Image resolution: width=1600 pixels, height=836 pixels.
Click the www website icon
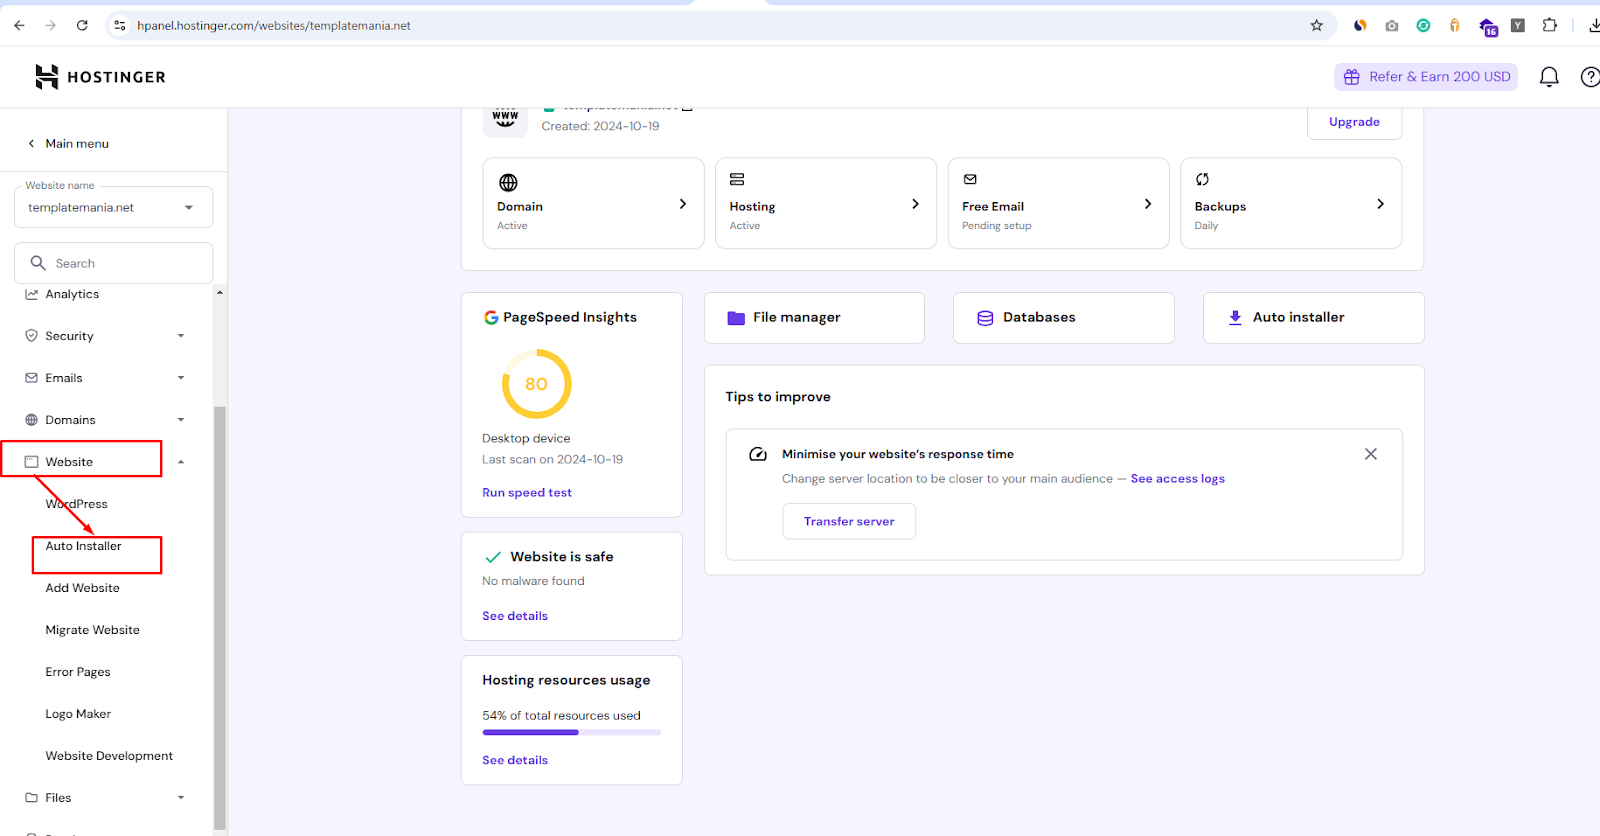pos(505,119)
